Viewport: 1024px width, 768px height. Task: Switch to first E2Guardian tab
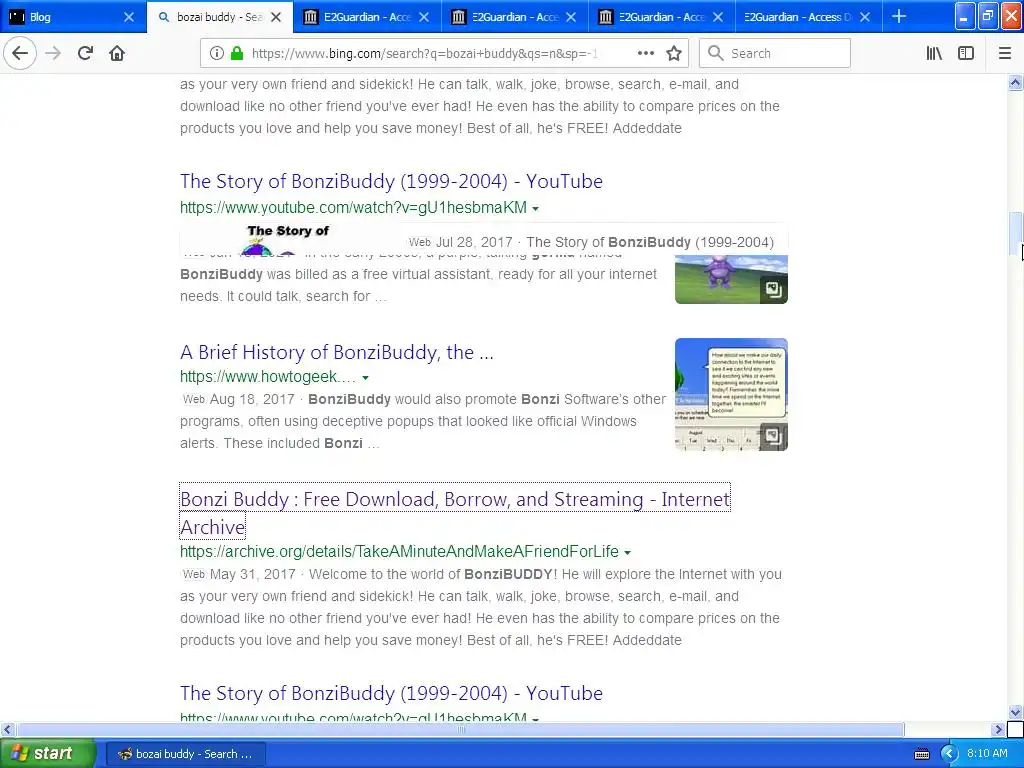point(367,17)
